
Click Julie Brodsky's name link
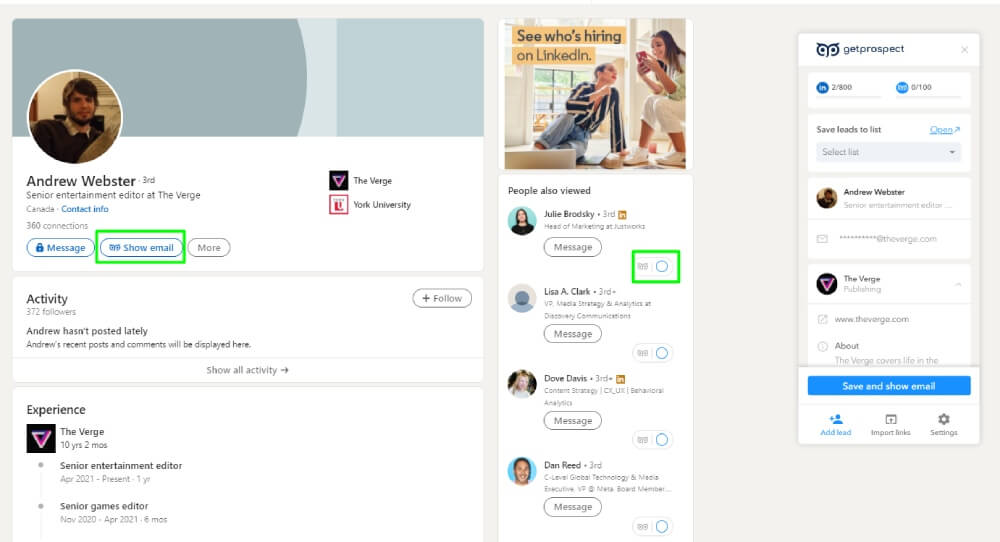tap(569, 214)
